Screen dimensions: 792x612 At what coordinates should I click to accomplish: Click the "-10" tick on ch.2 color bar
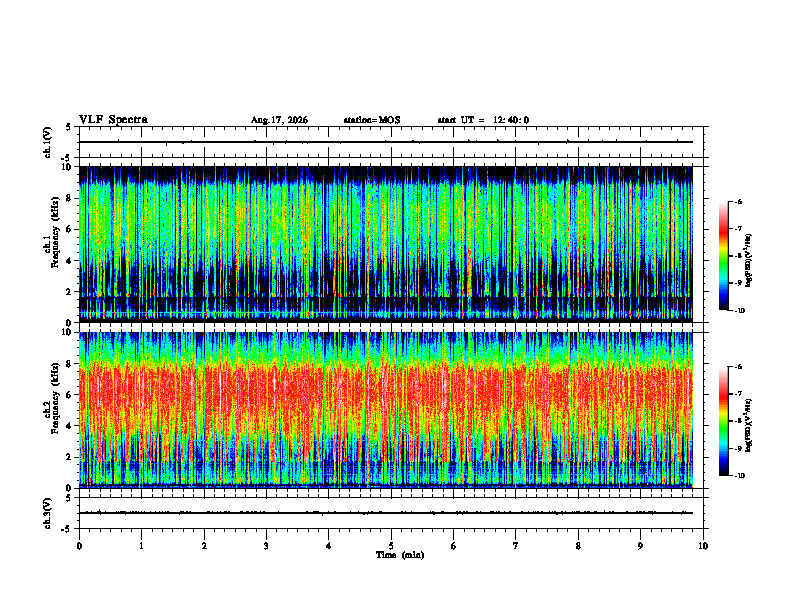tap(739, 476)
